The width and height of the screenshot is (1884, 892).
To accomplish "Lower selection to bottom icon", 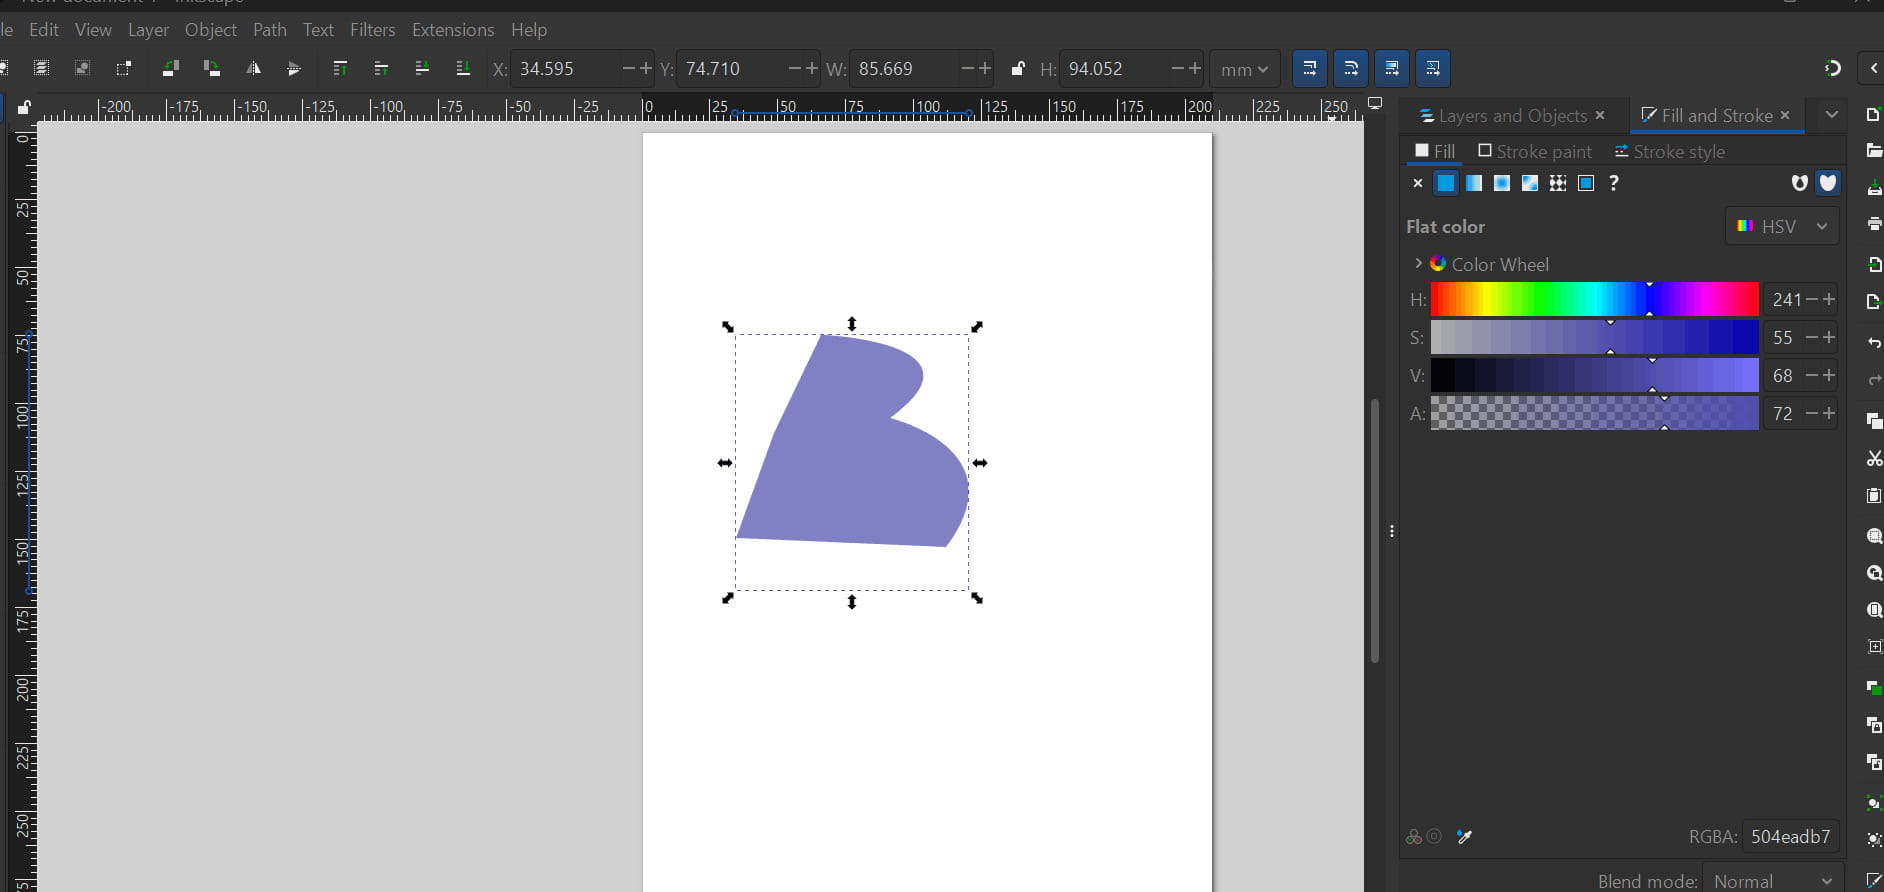I will click(463, 69).
